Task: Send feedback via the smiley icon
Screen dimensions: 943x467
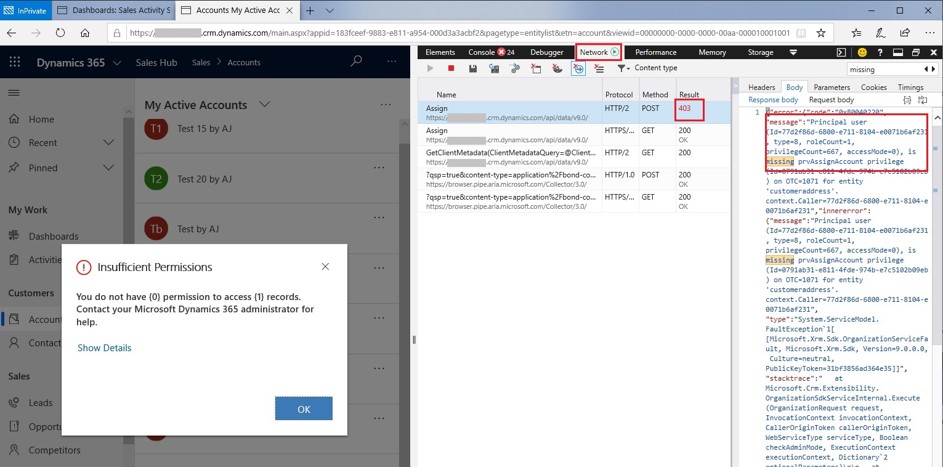Action: [862, 52]
